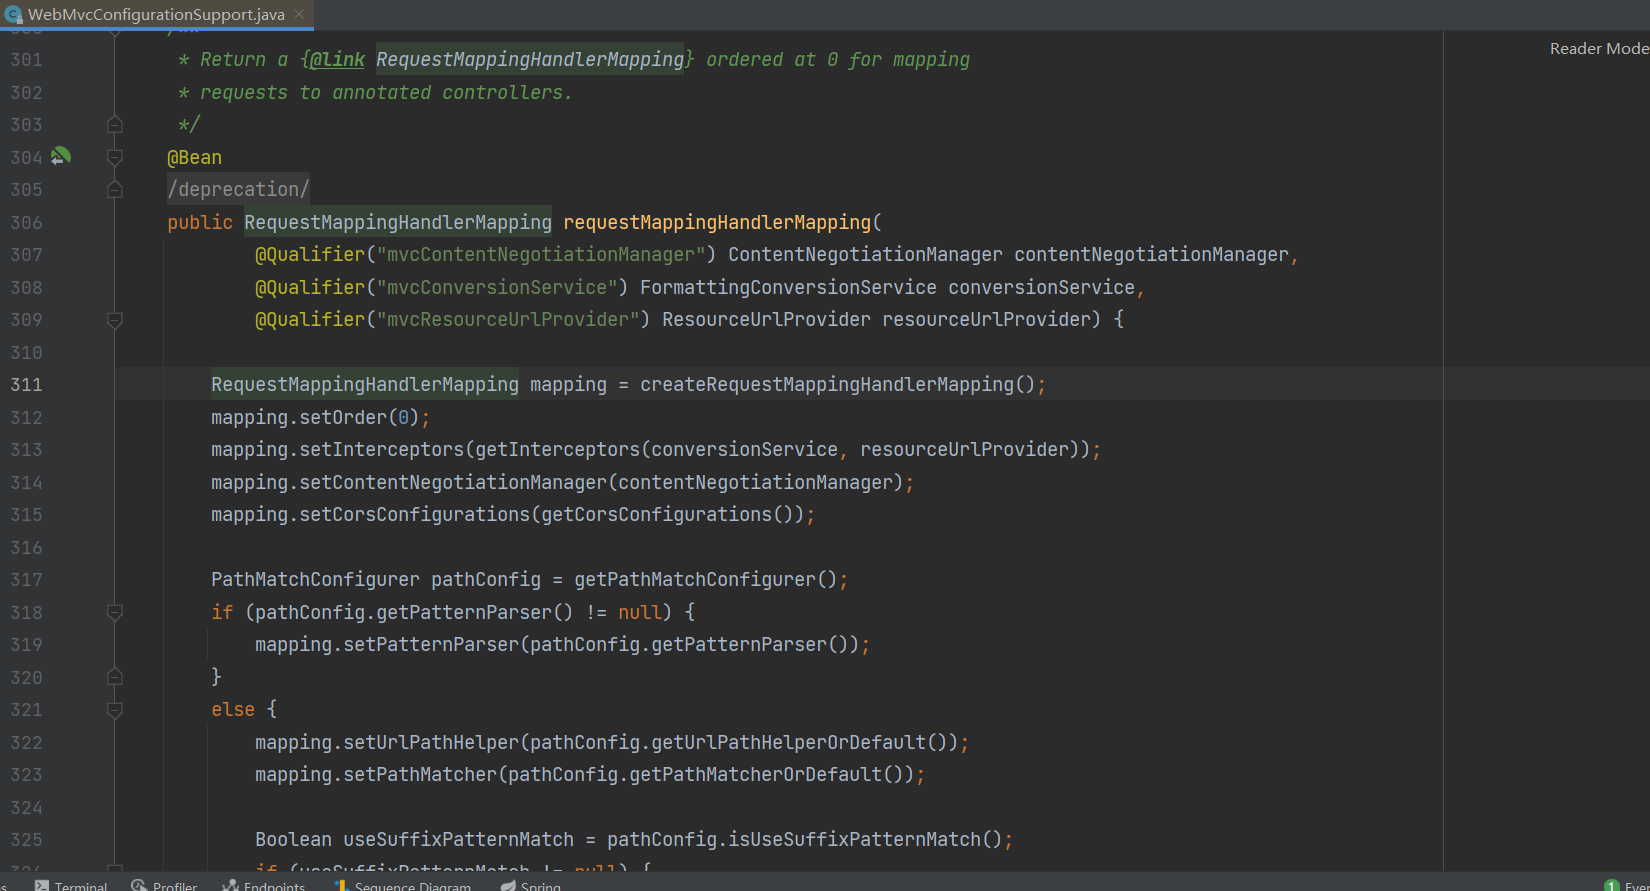Image resolution: width=1650 pixels, height=891 pixels.
Task: Click getInterceptors call on line 313
Action: tap(557, 449)
